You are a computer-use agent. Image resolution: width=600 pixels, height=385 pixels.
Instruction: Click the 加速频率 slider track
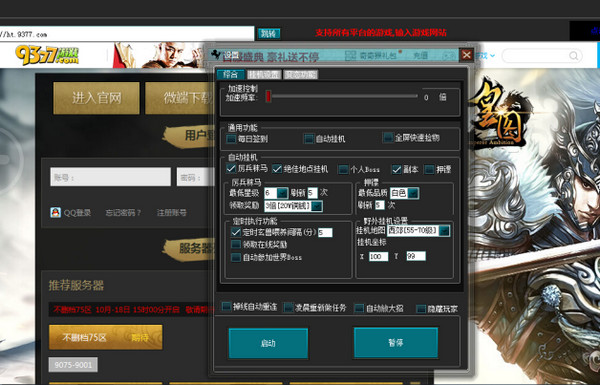point(344,96)
